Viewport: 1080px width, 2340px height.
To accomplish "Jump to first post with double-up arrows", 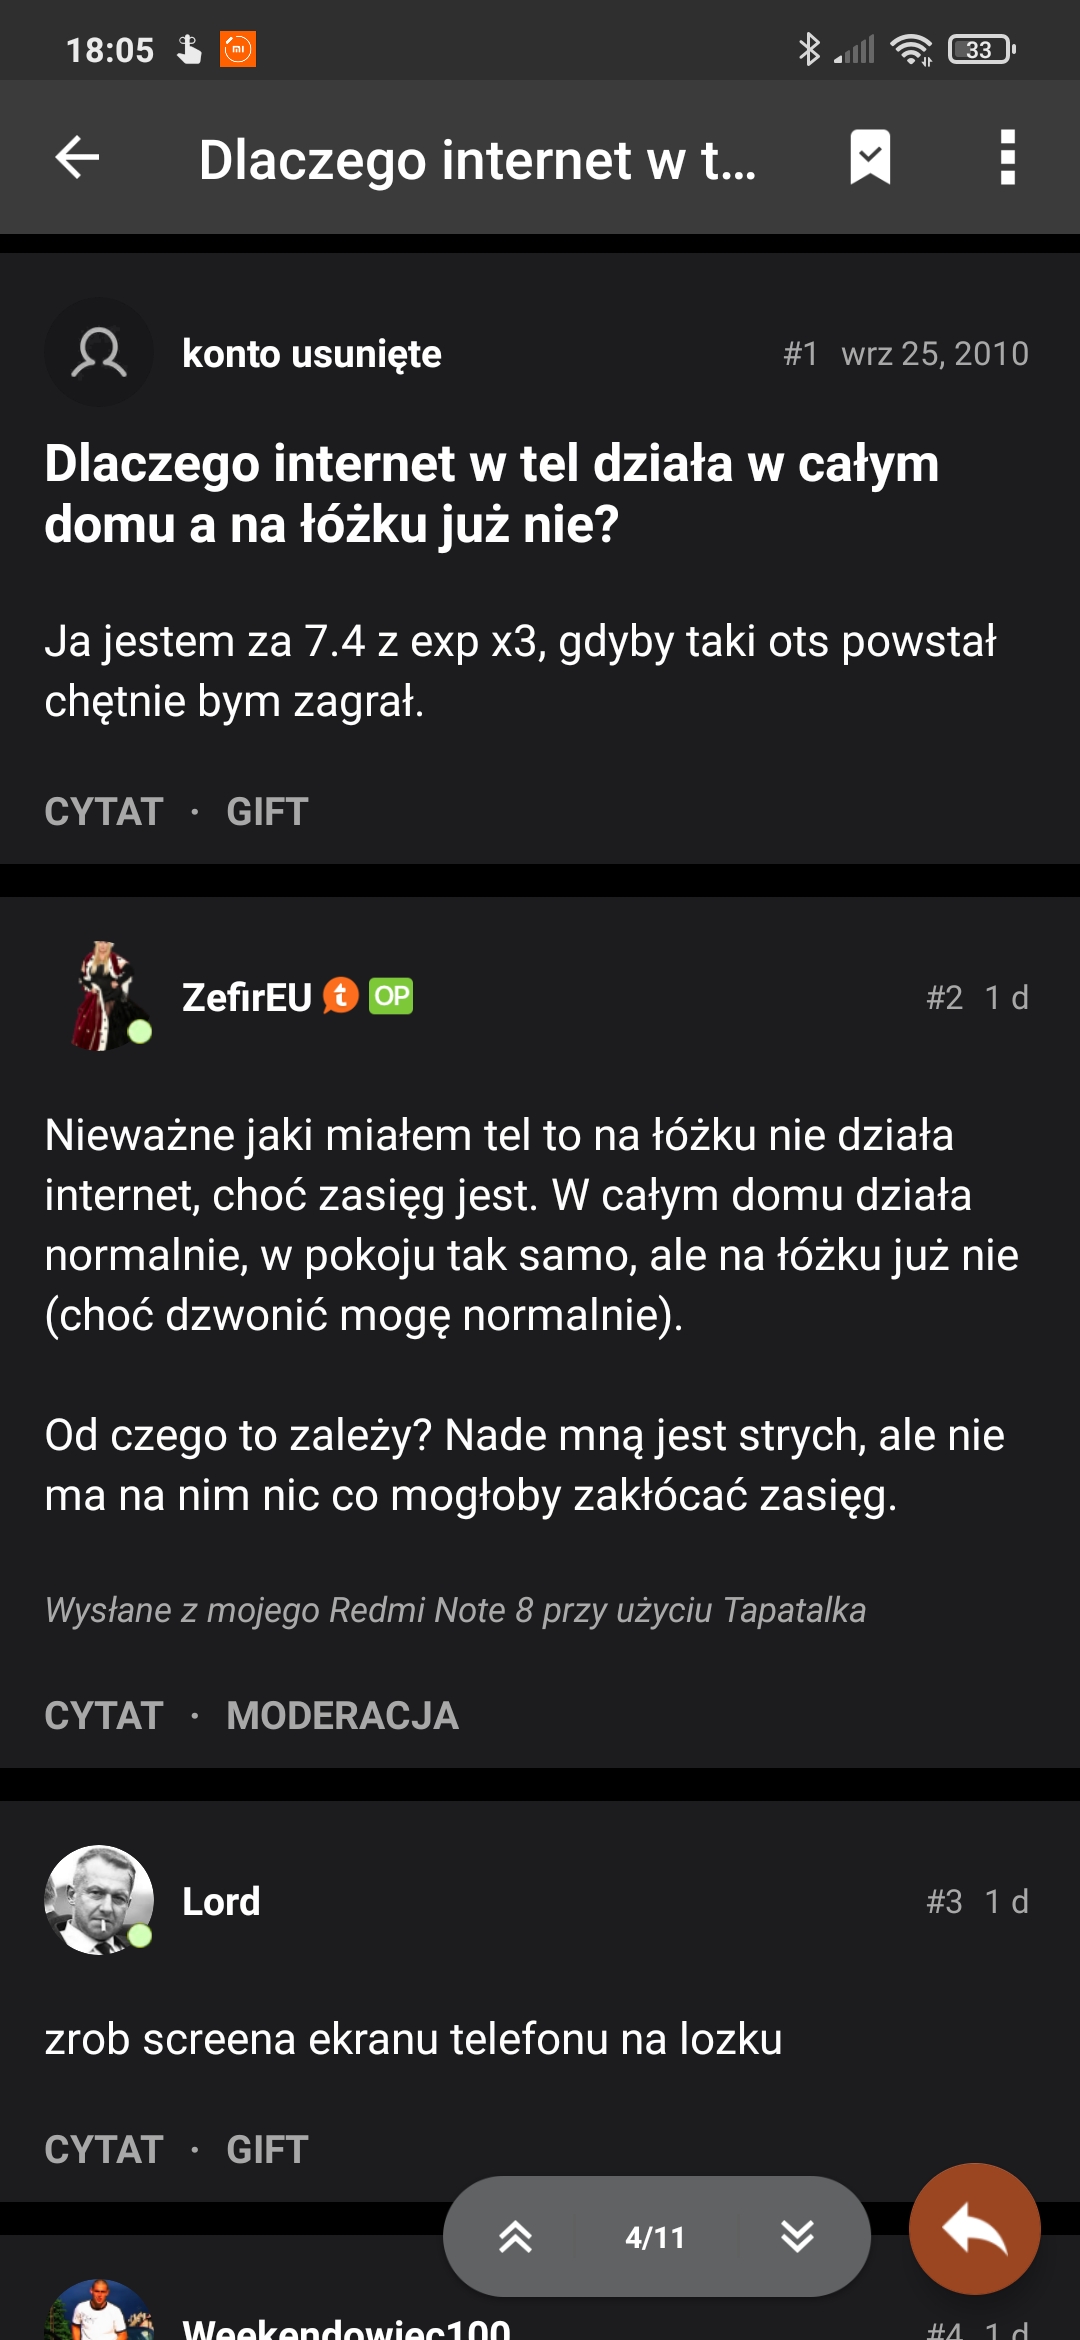I will pos(515,2236).
